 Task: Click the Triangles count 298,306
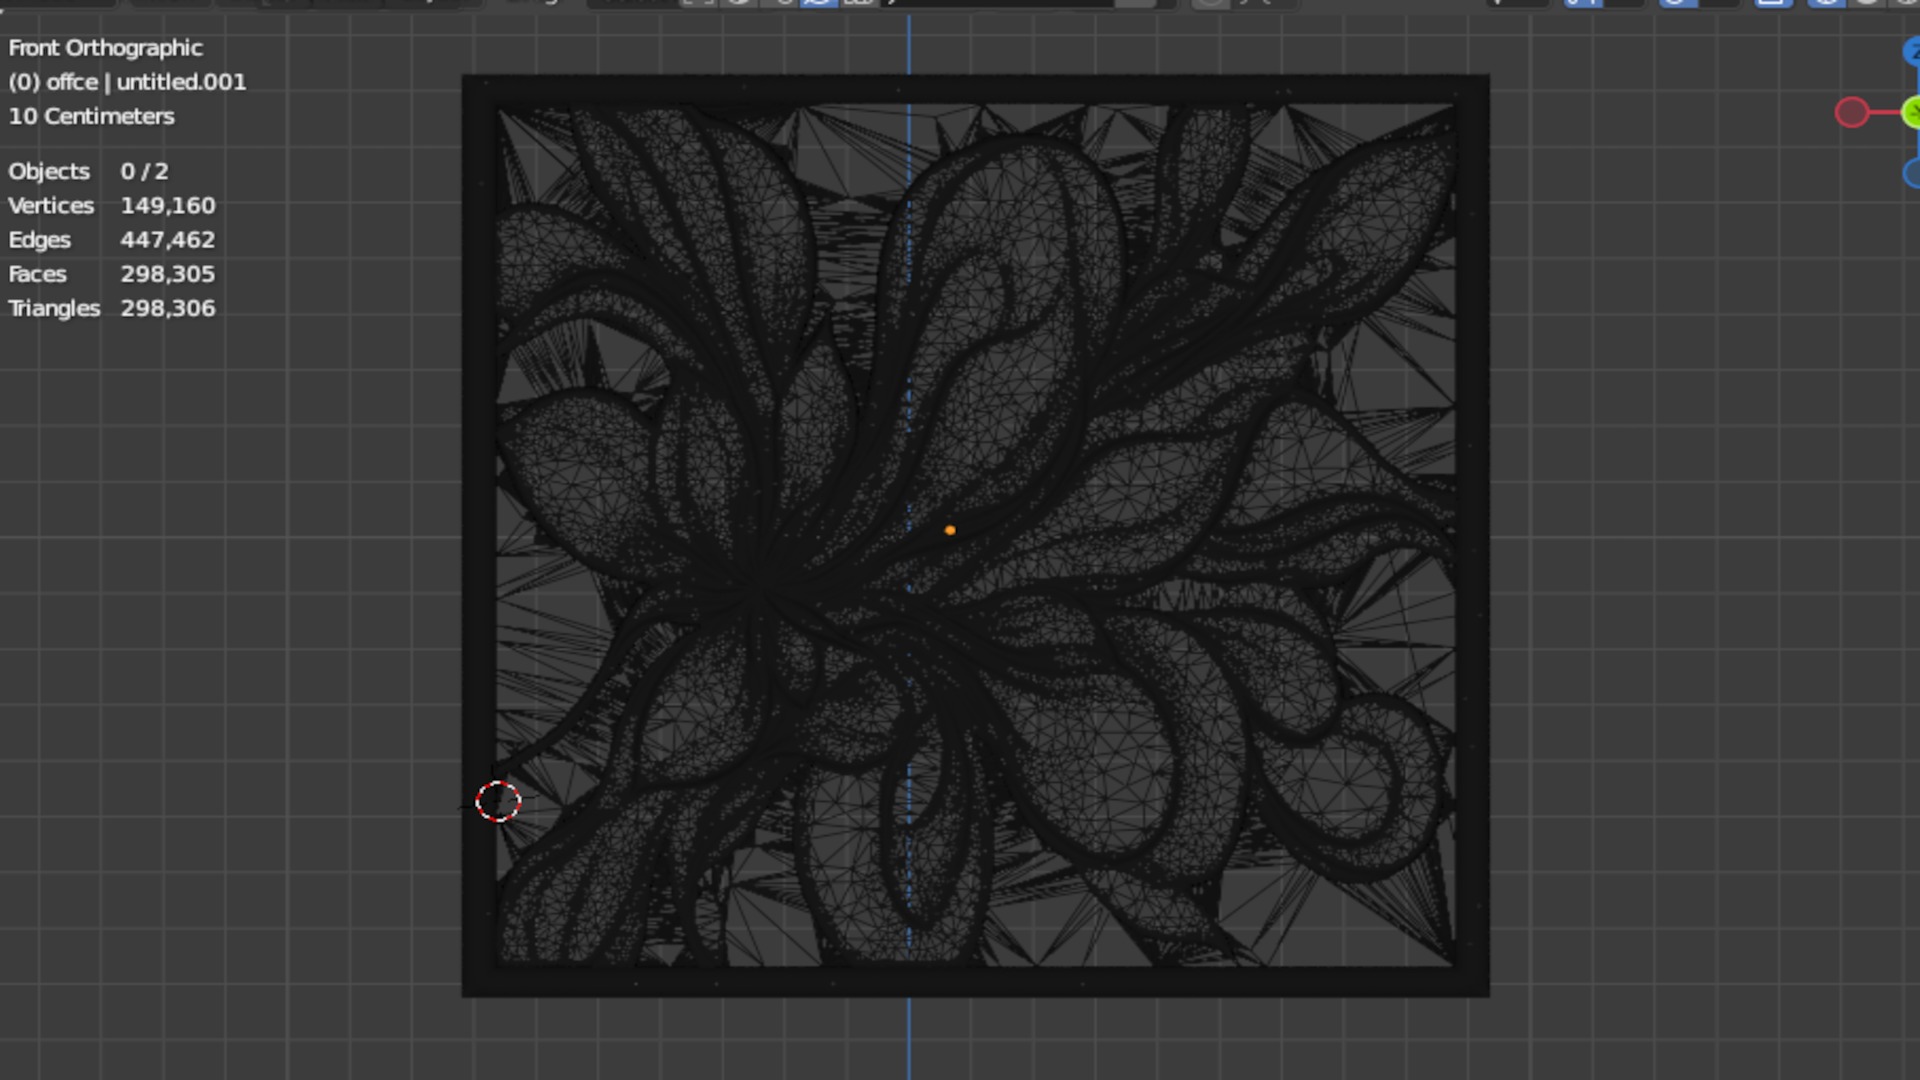167,308
